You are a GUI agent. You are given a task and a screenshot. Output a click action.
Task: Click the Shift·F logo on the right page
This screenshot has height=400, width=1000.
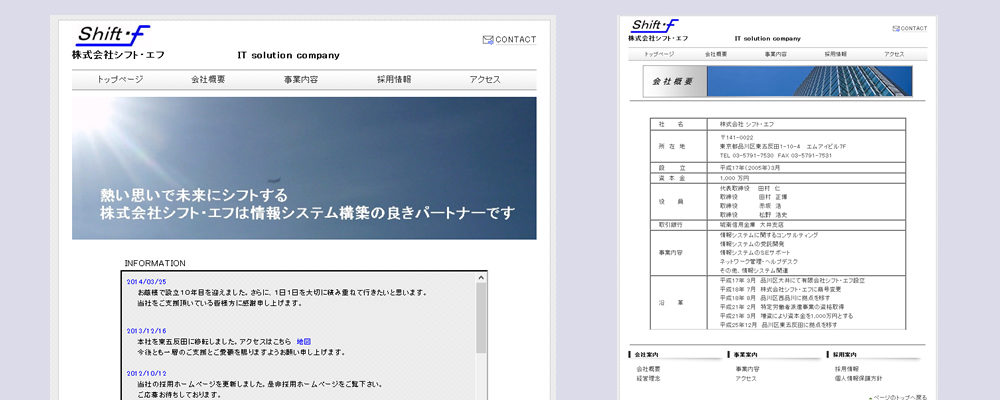click(x=655, y=26)
